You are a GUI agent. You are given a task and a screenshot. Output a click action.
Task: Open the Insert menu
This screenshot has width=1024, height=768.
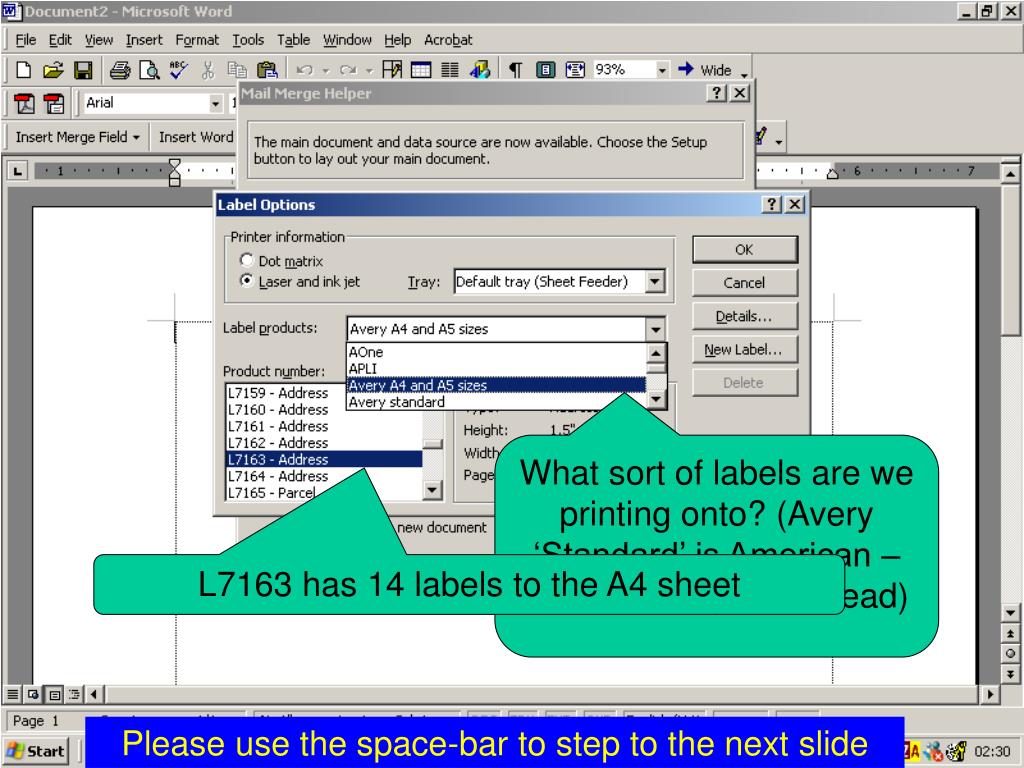tap(144, 40)
